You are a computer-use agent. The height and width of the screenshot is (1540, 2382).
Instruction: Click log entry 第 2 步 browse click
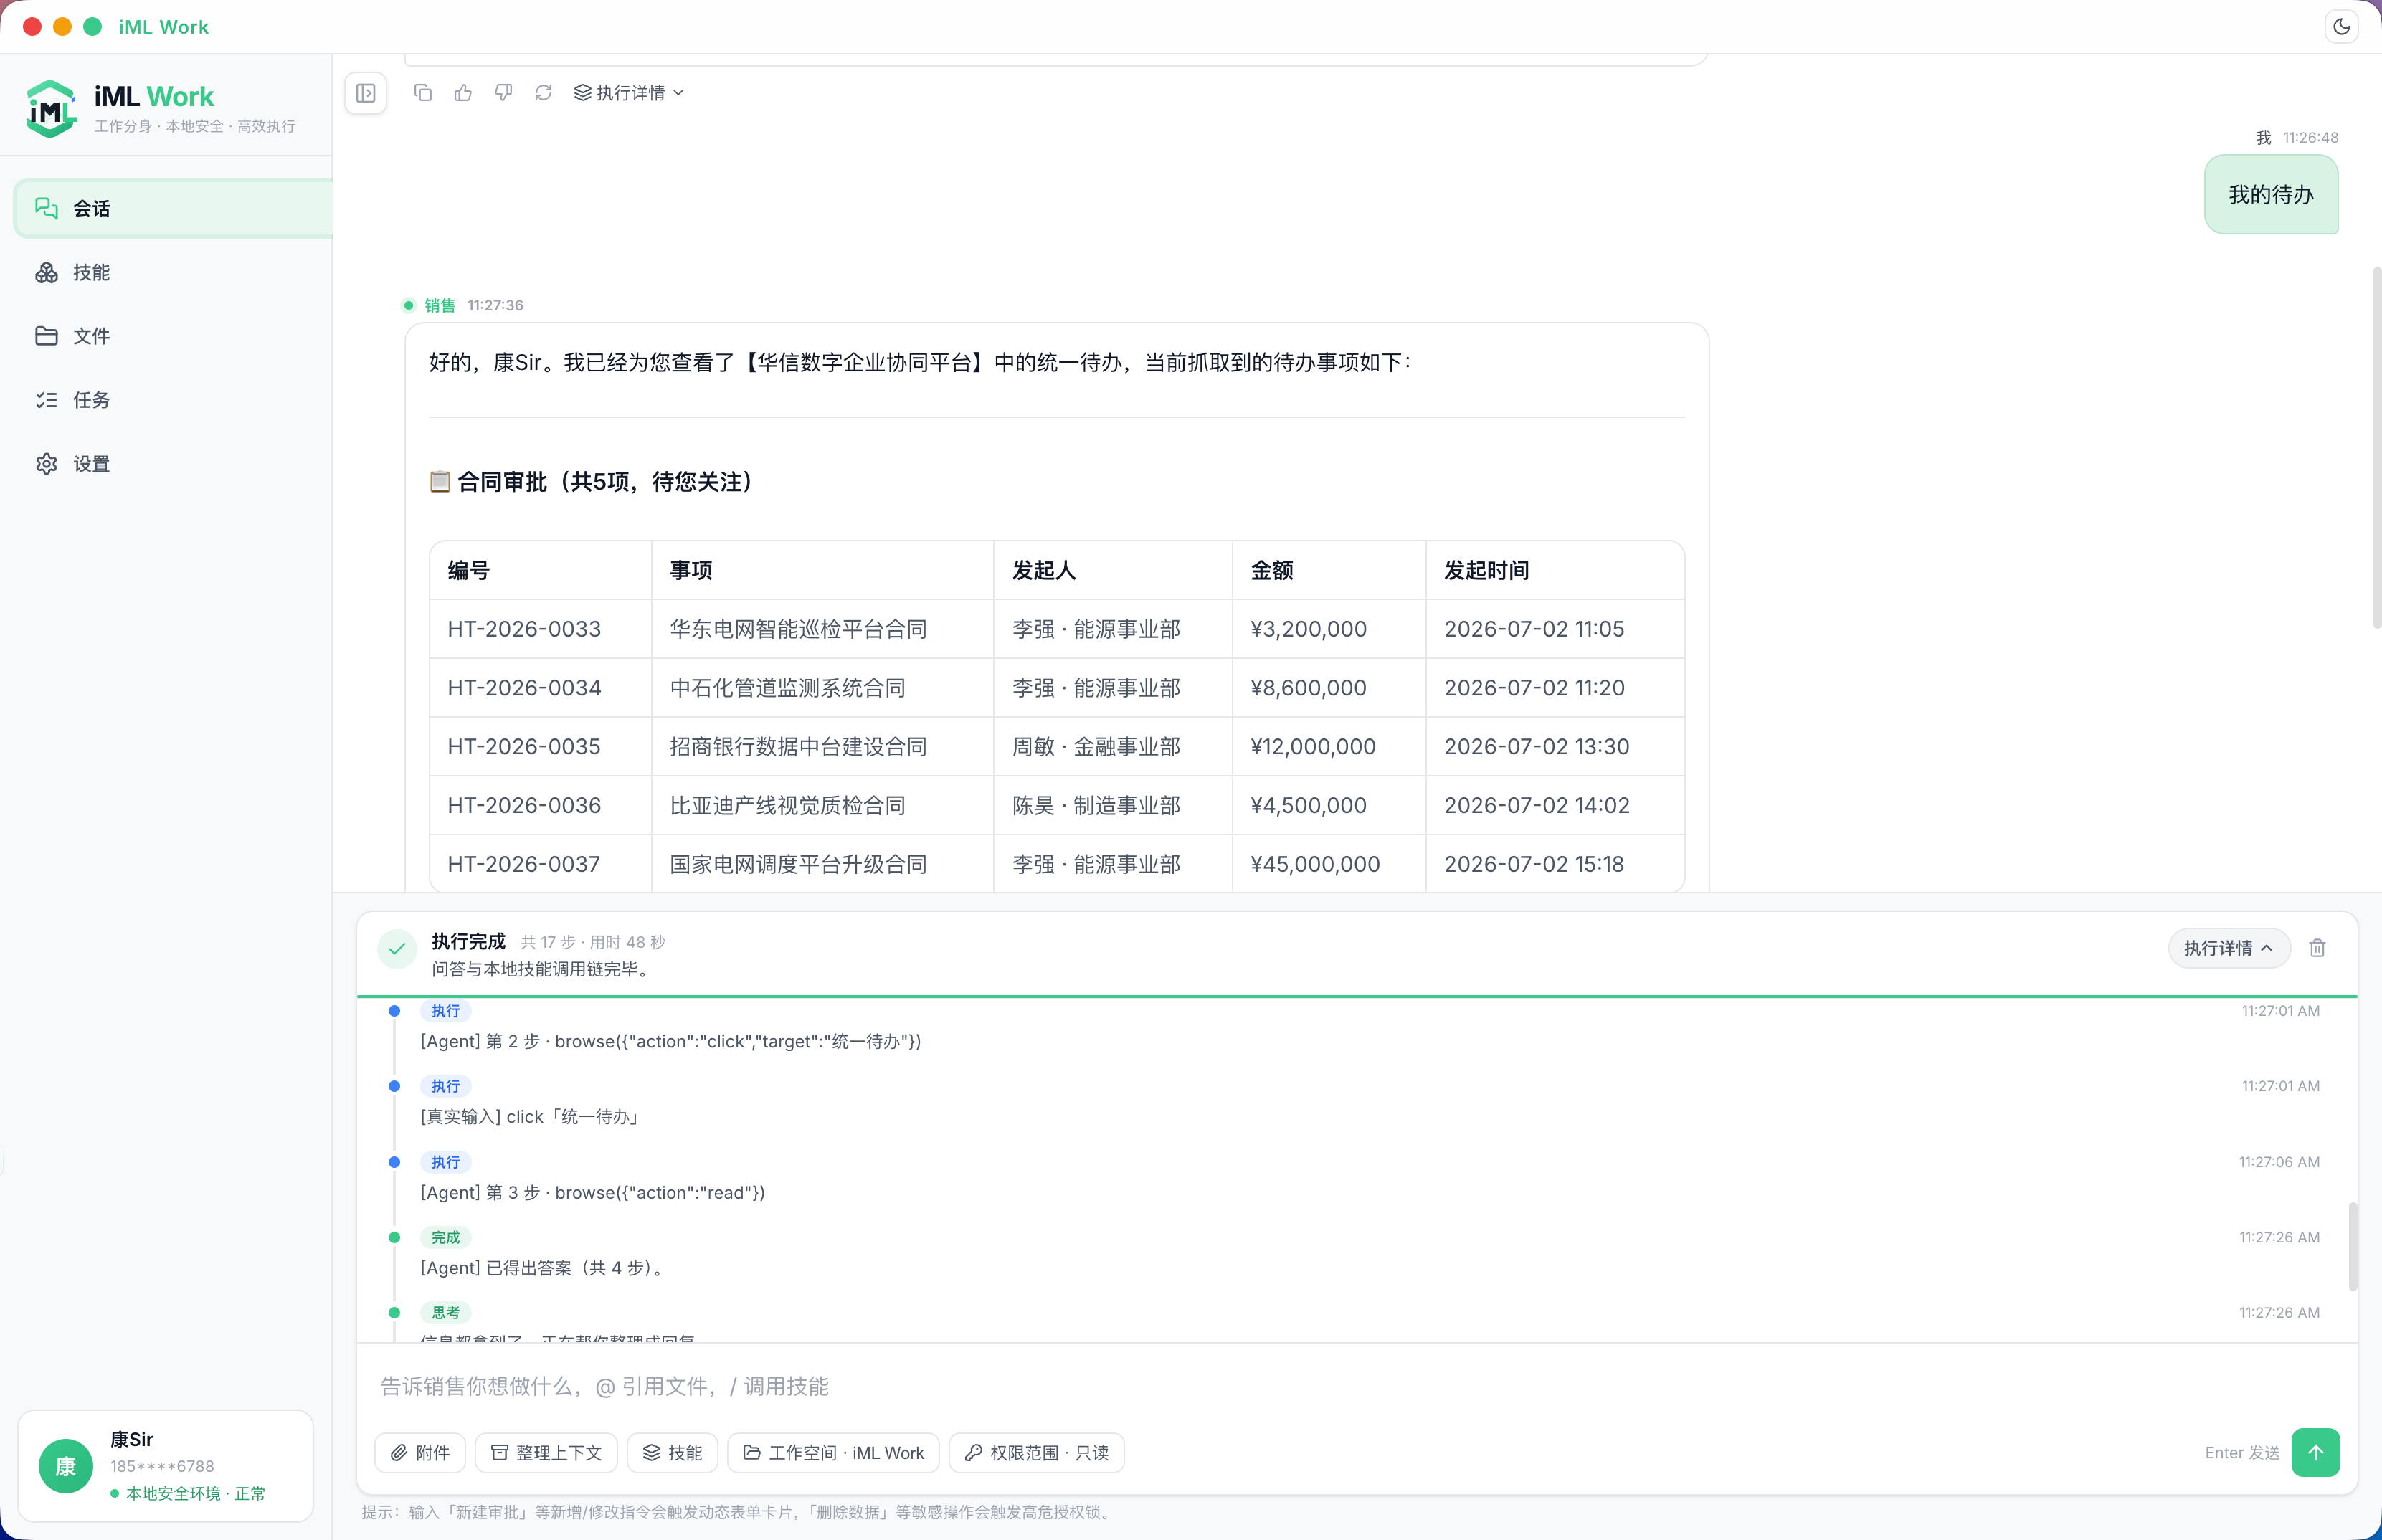pyautogui.click(x=671, y=1041)
